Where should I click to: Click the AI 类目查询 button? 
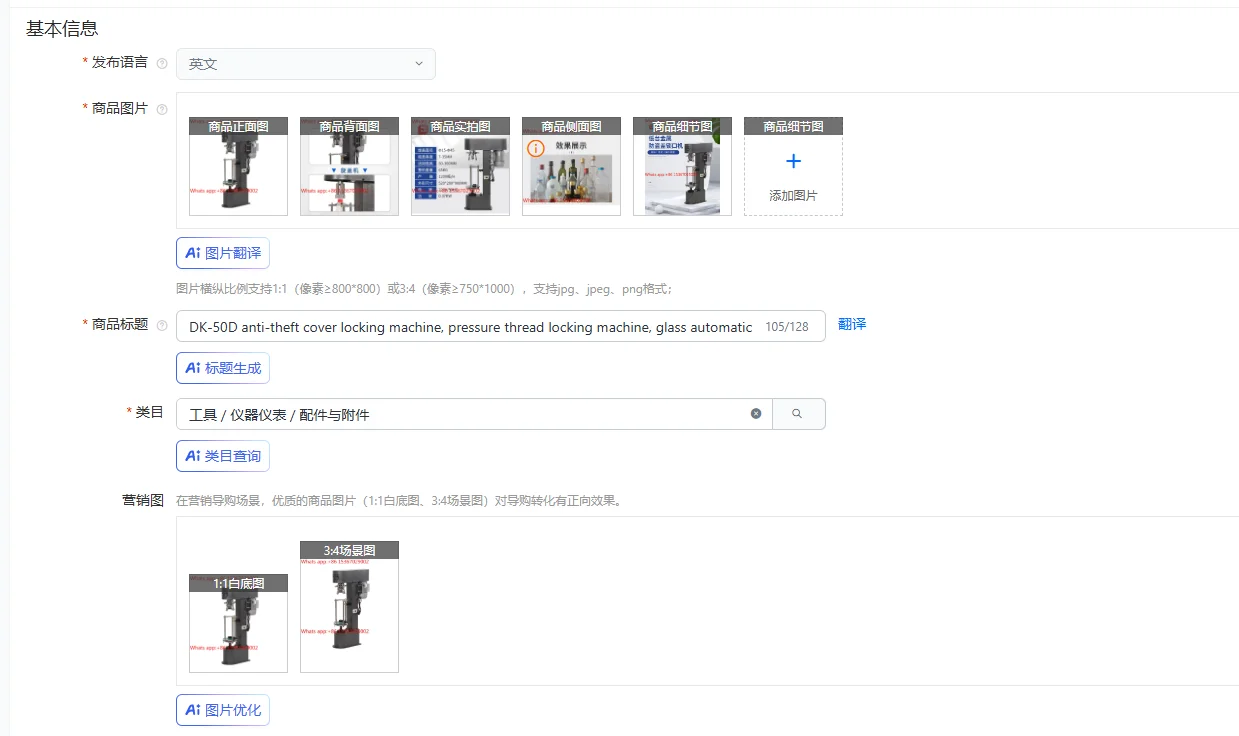(x=223, y=456)
